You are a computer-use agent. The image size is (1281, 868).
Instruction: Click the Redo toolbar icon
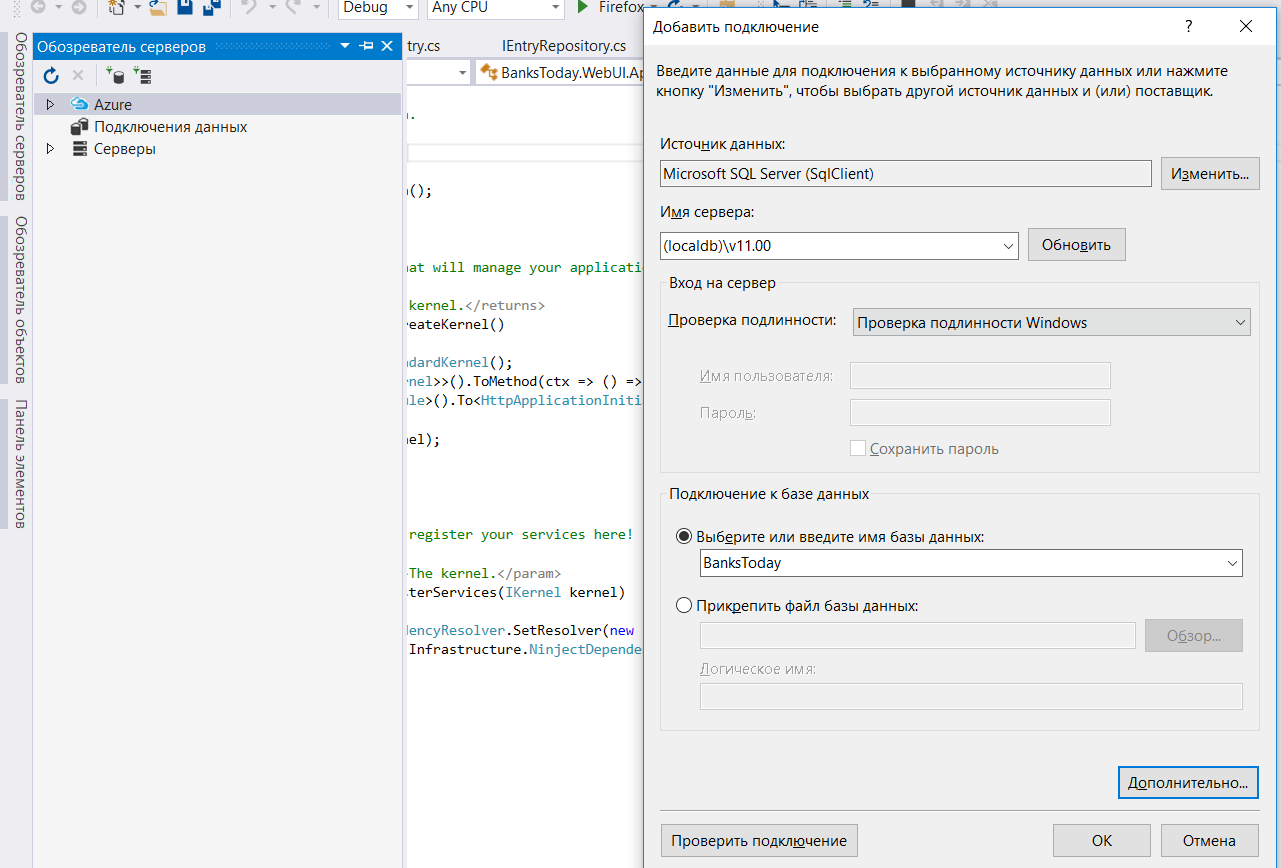tap(294, 8)
